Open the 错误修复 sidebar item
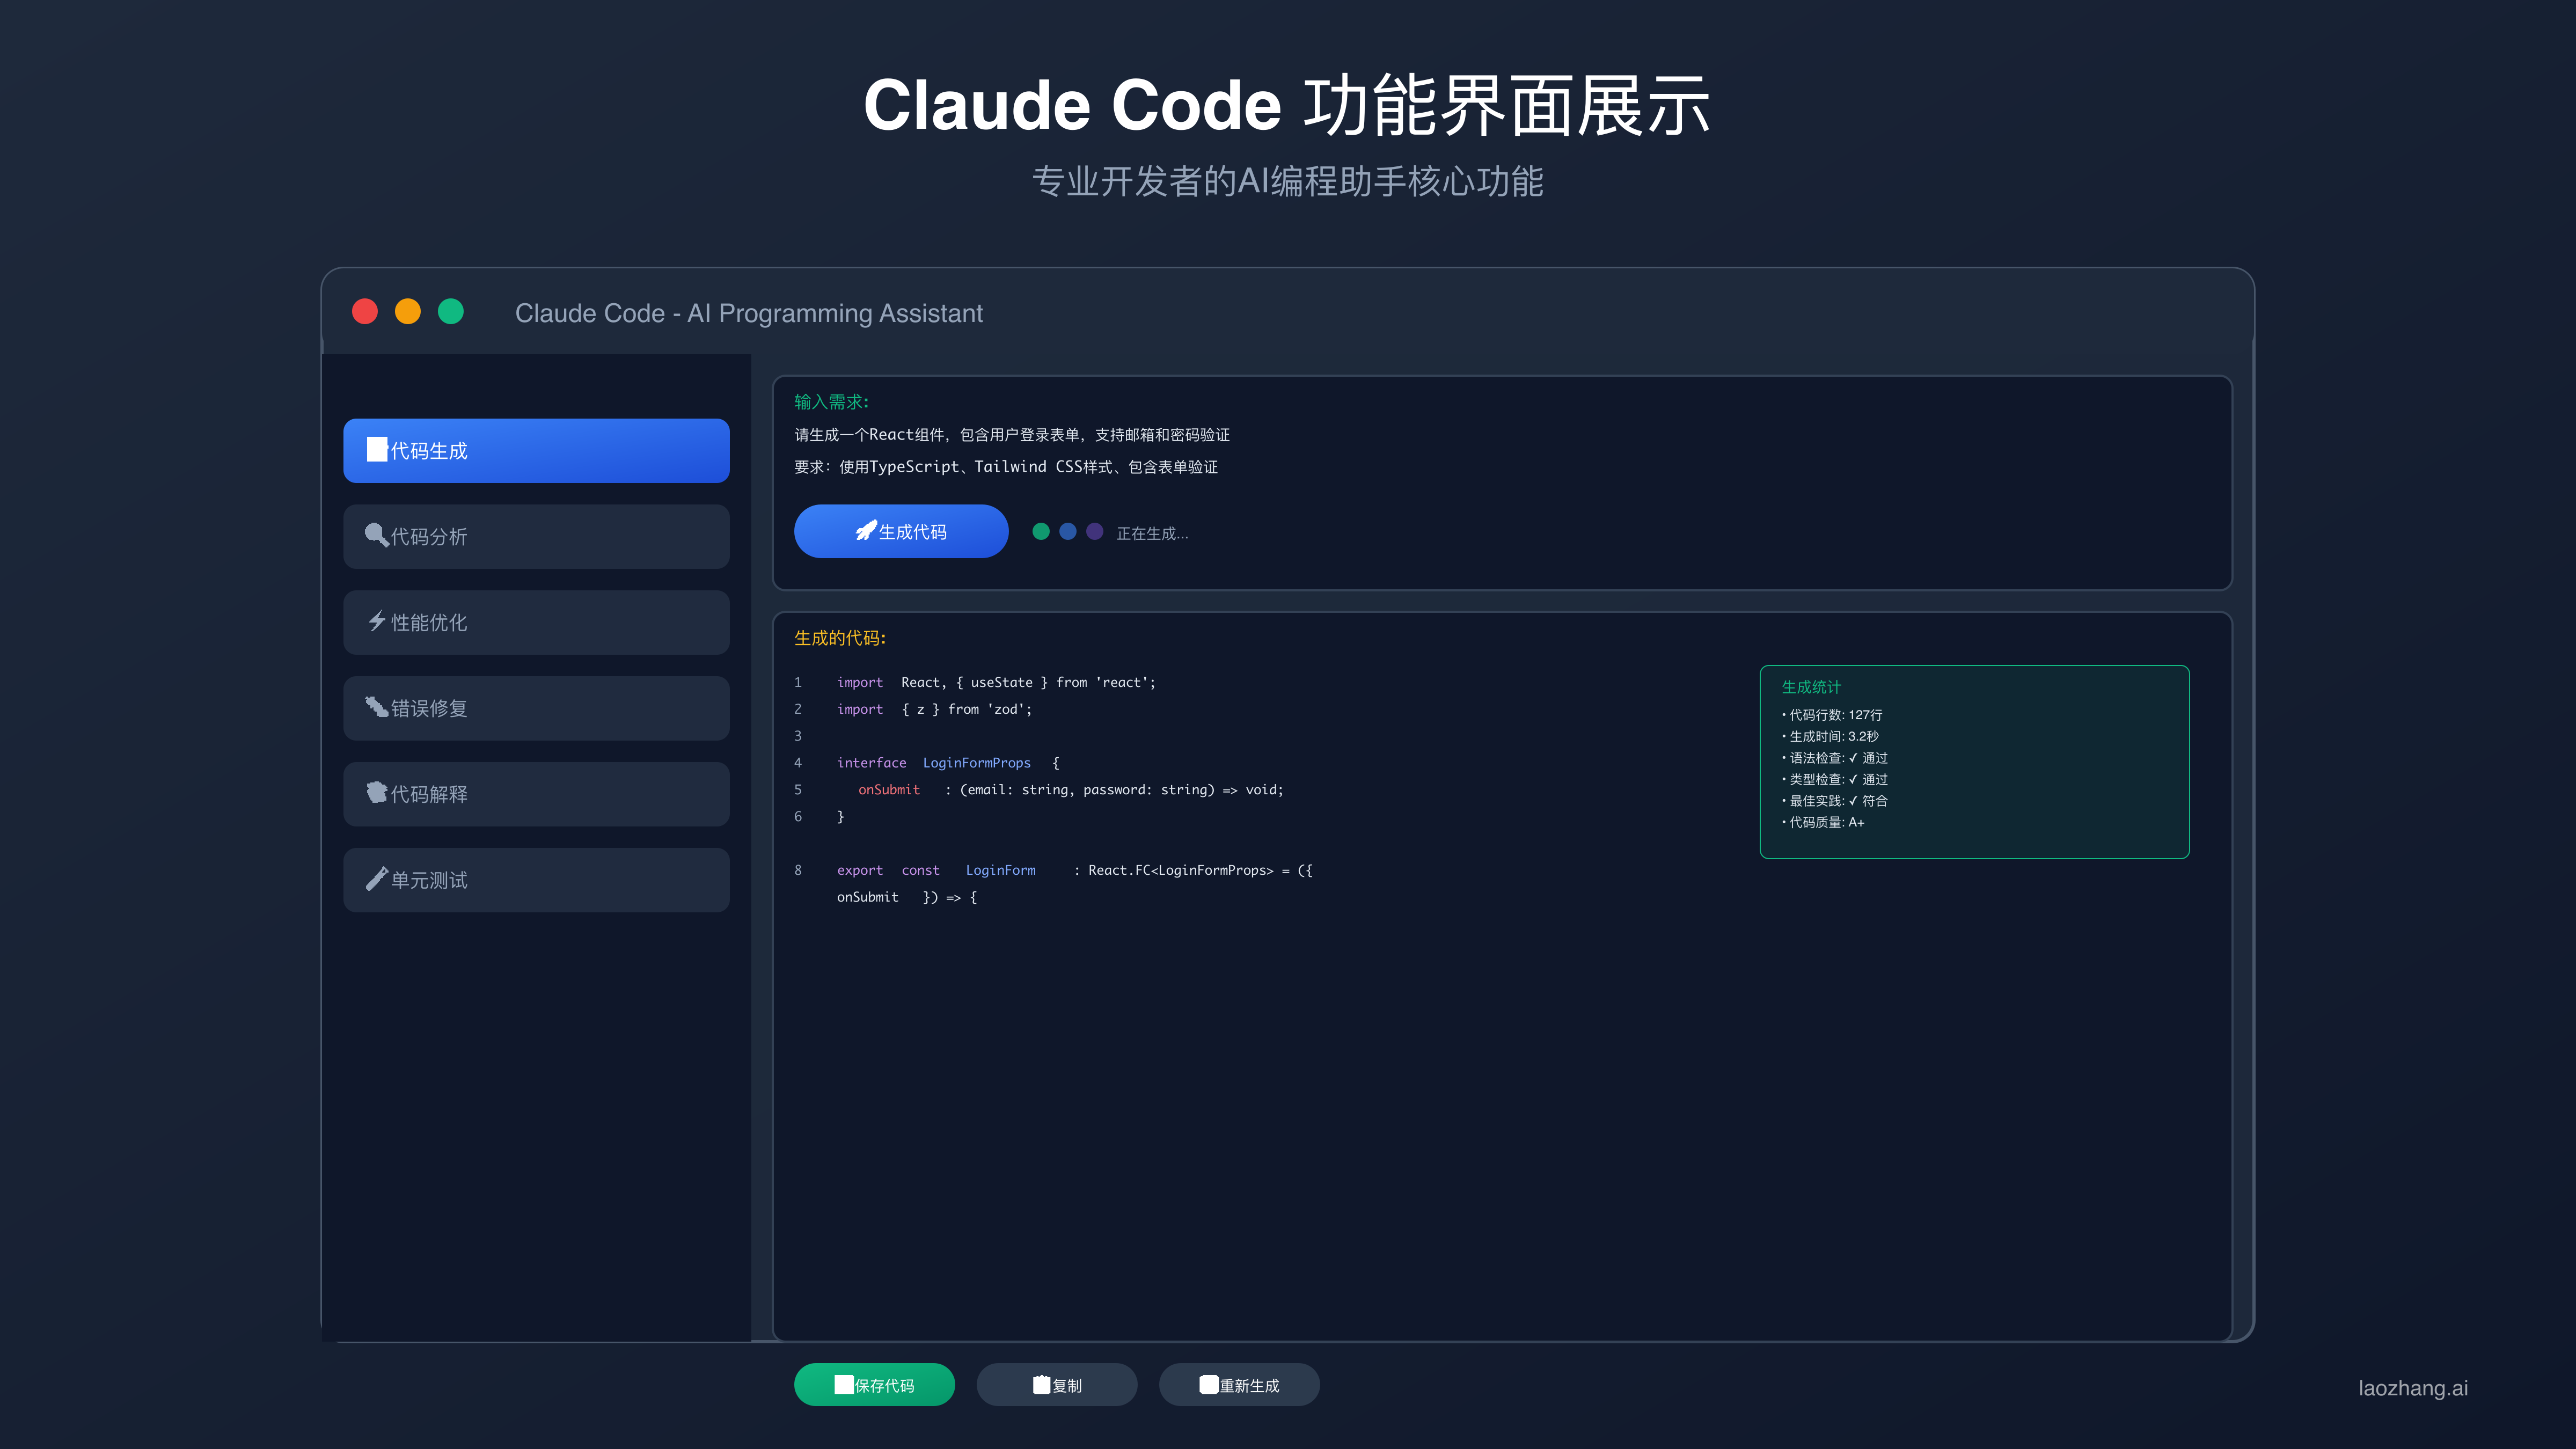Screen dimensions: 2576x1449 tap(536, 708)
